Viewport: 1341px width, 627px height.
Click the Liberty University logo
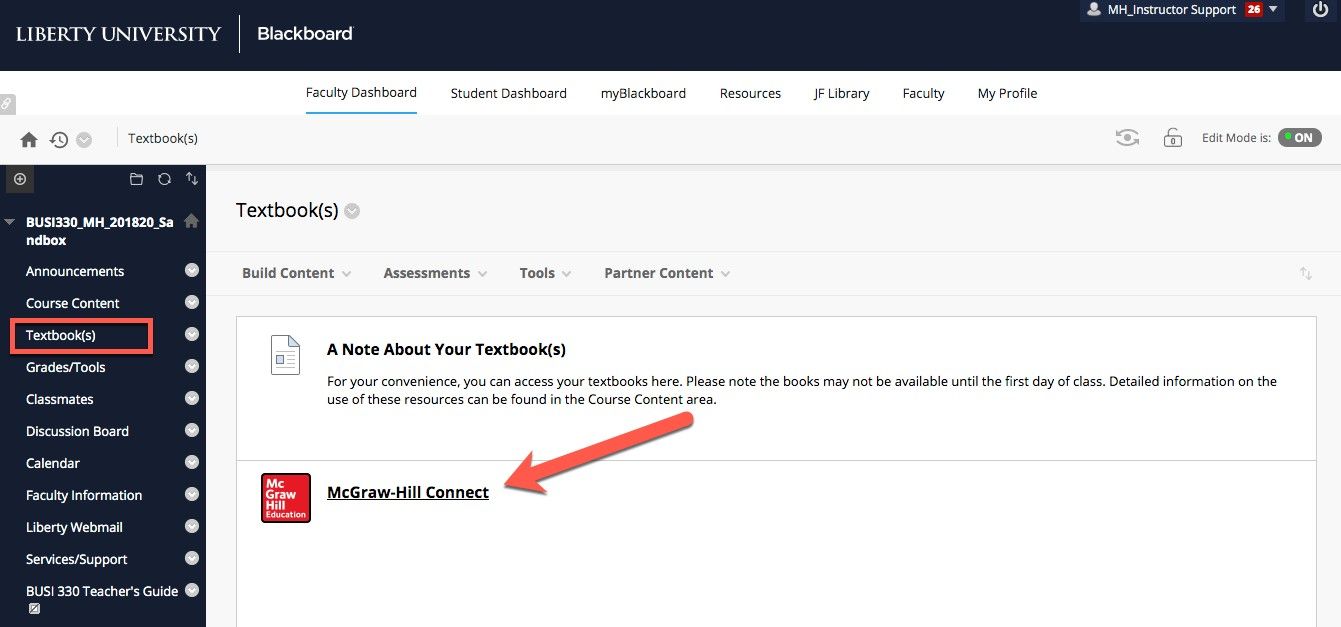(x=118, y=34)
